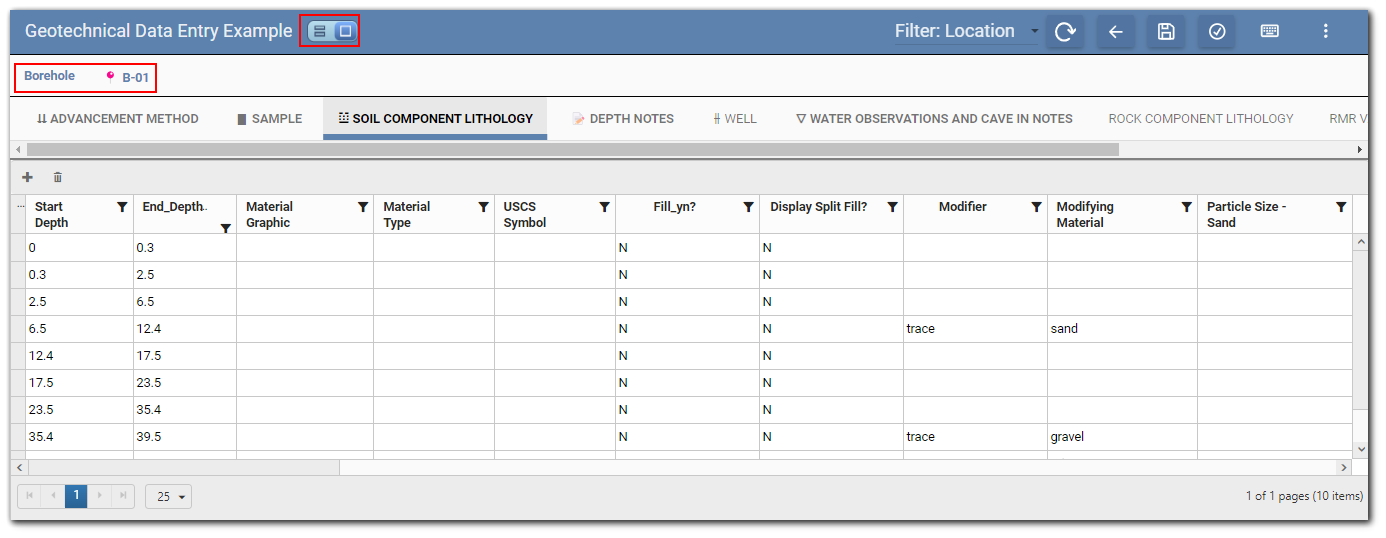The image size is (1386, 538).
Task: Sort by the Start Depth column header
Action: (x=51, y=214)
